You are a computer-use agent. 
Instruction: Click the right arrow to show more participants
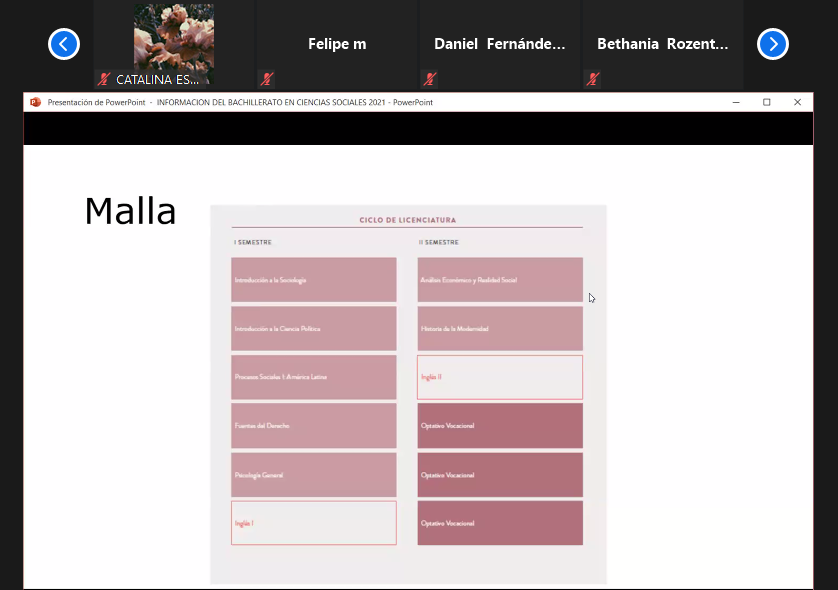tap(773, 44)
